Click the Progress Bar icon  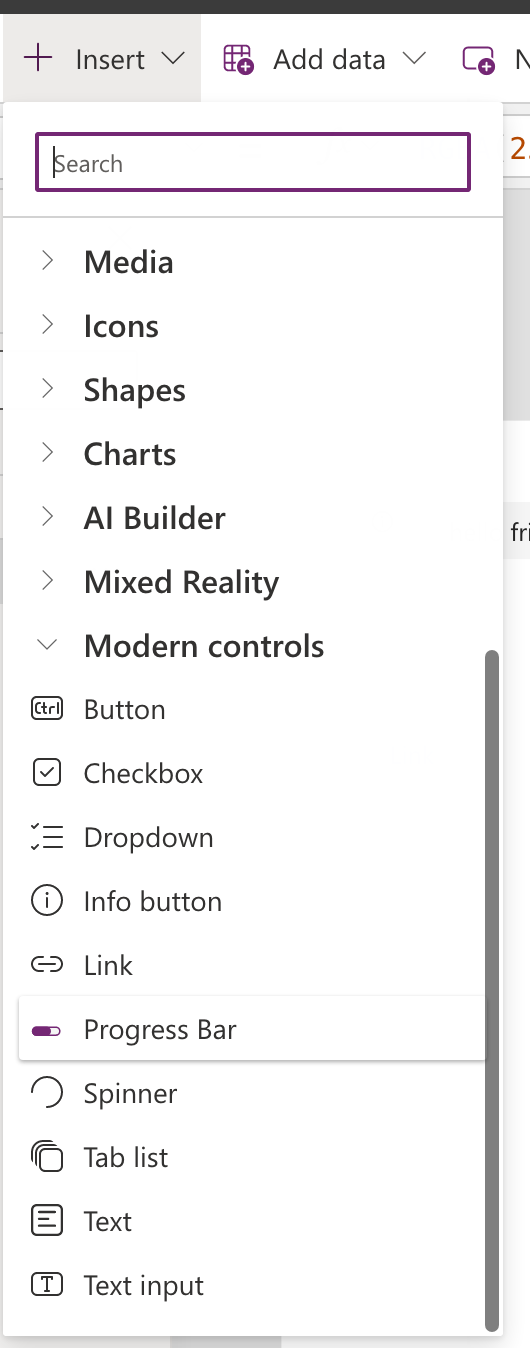click(47, 1030)
